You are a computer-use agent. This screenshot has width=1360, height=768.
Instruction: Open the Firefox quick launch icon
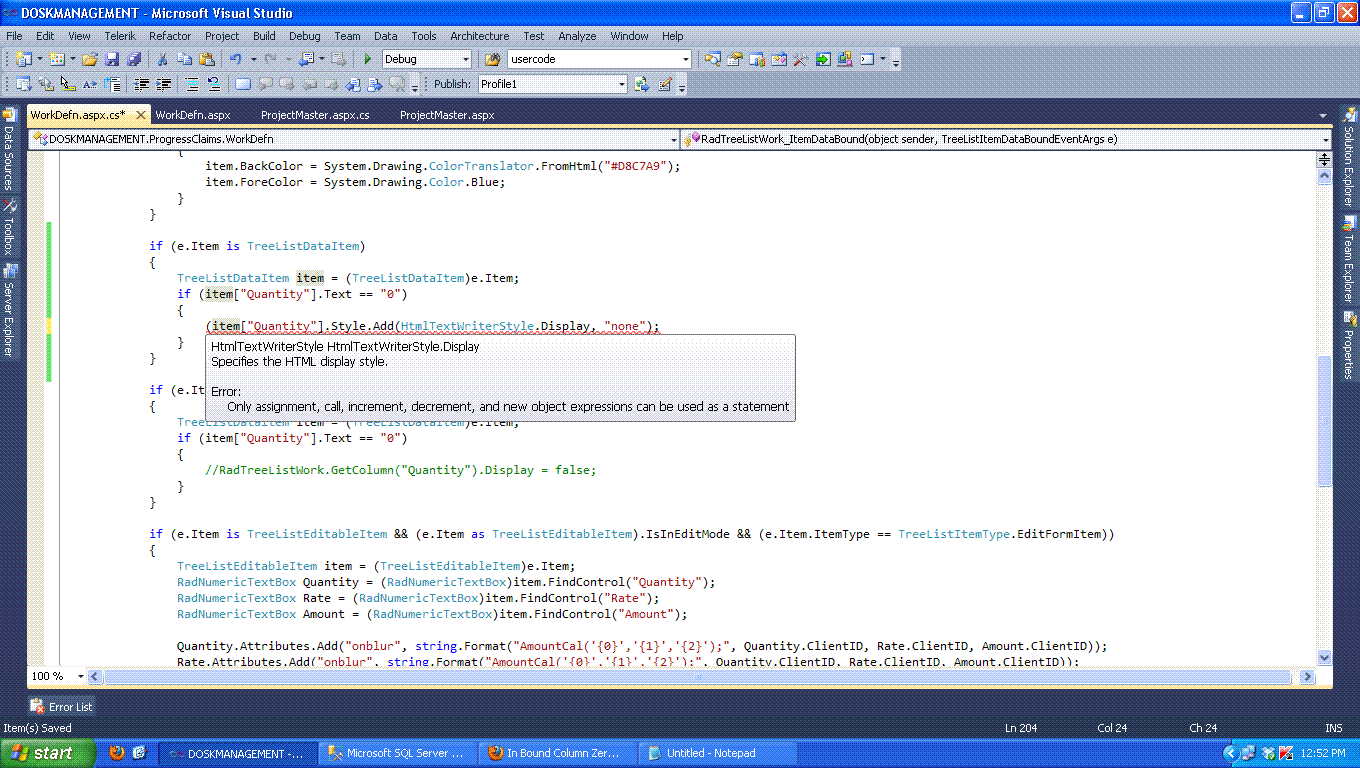pos(117,753)
